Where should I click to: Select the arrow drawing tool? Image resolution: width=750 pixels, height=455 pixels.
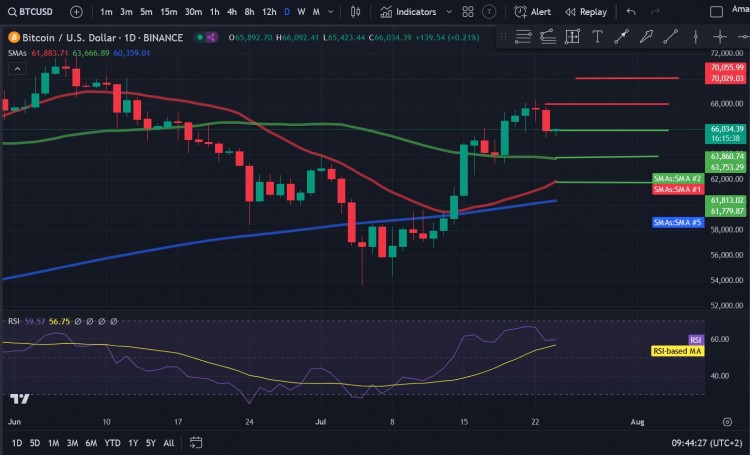(646, 36)
